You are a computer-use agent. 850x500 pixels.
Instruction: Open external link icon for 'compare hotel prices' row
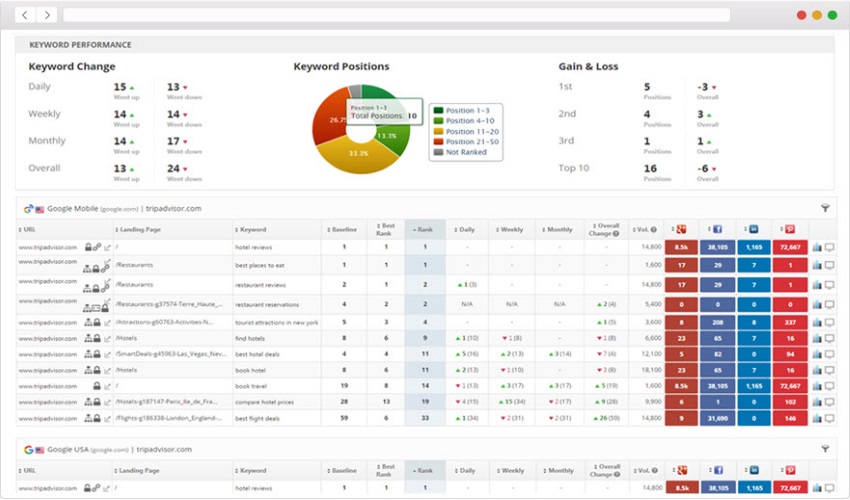coord(108,402)
